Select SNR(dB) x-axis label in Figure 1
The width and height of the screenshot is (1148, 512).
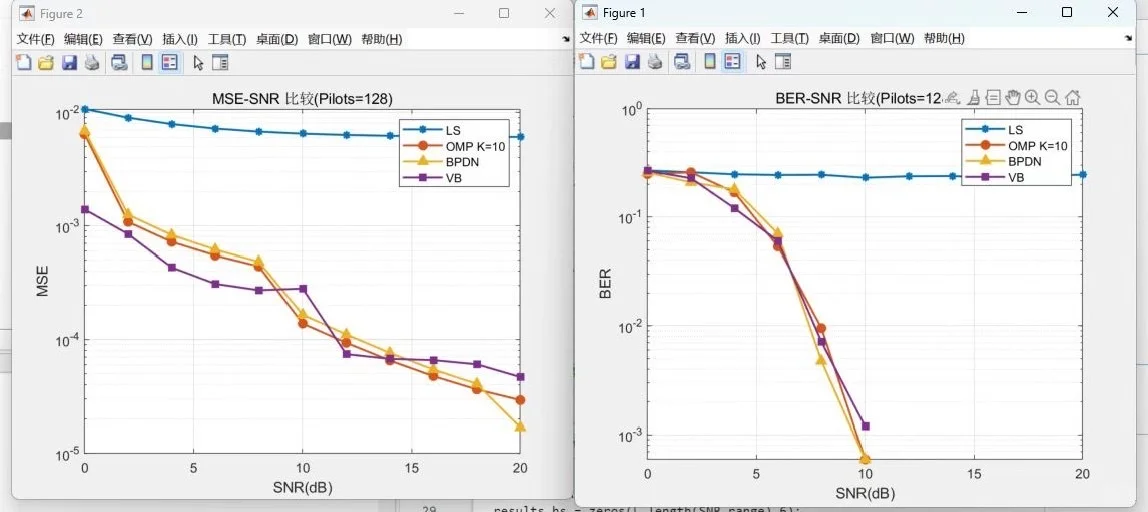[865, 493]
